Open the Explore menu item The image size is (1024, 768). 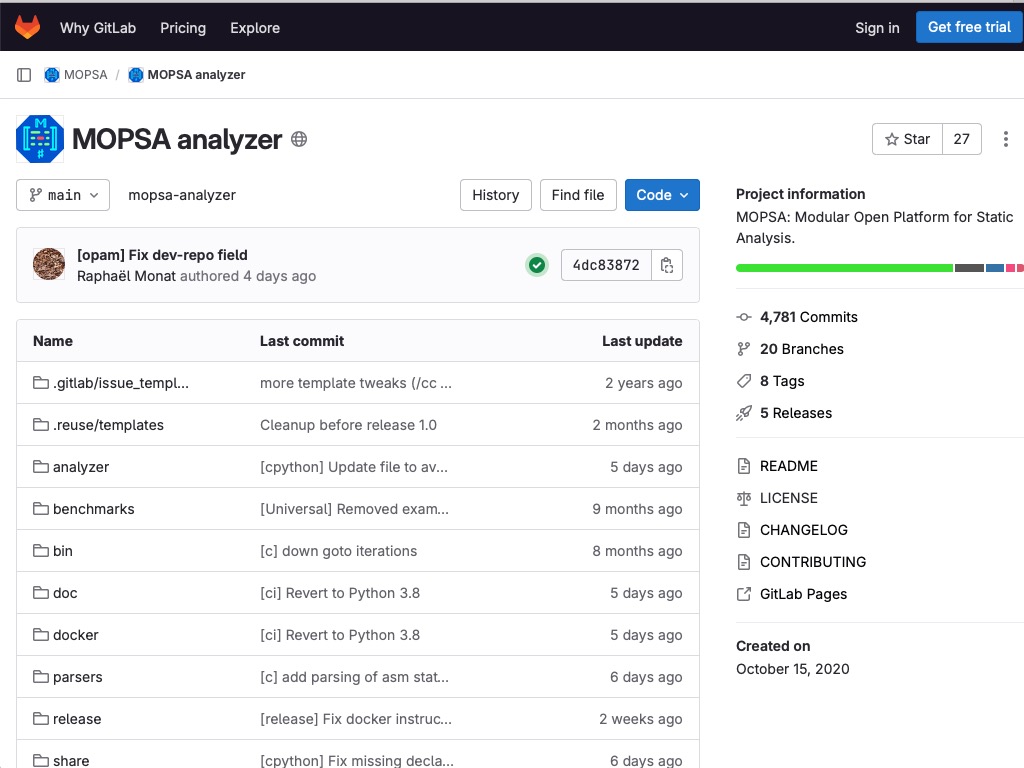click(x=254, y=28)
